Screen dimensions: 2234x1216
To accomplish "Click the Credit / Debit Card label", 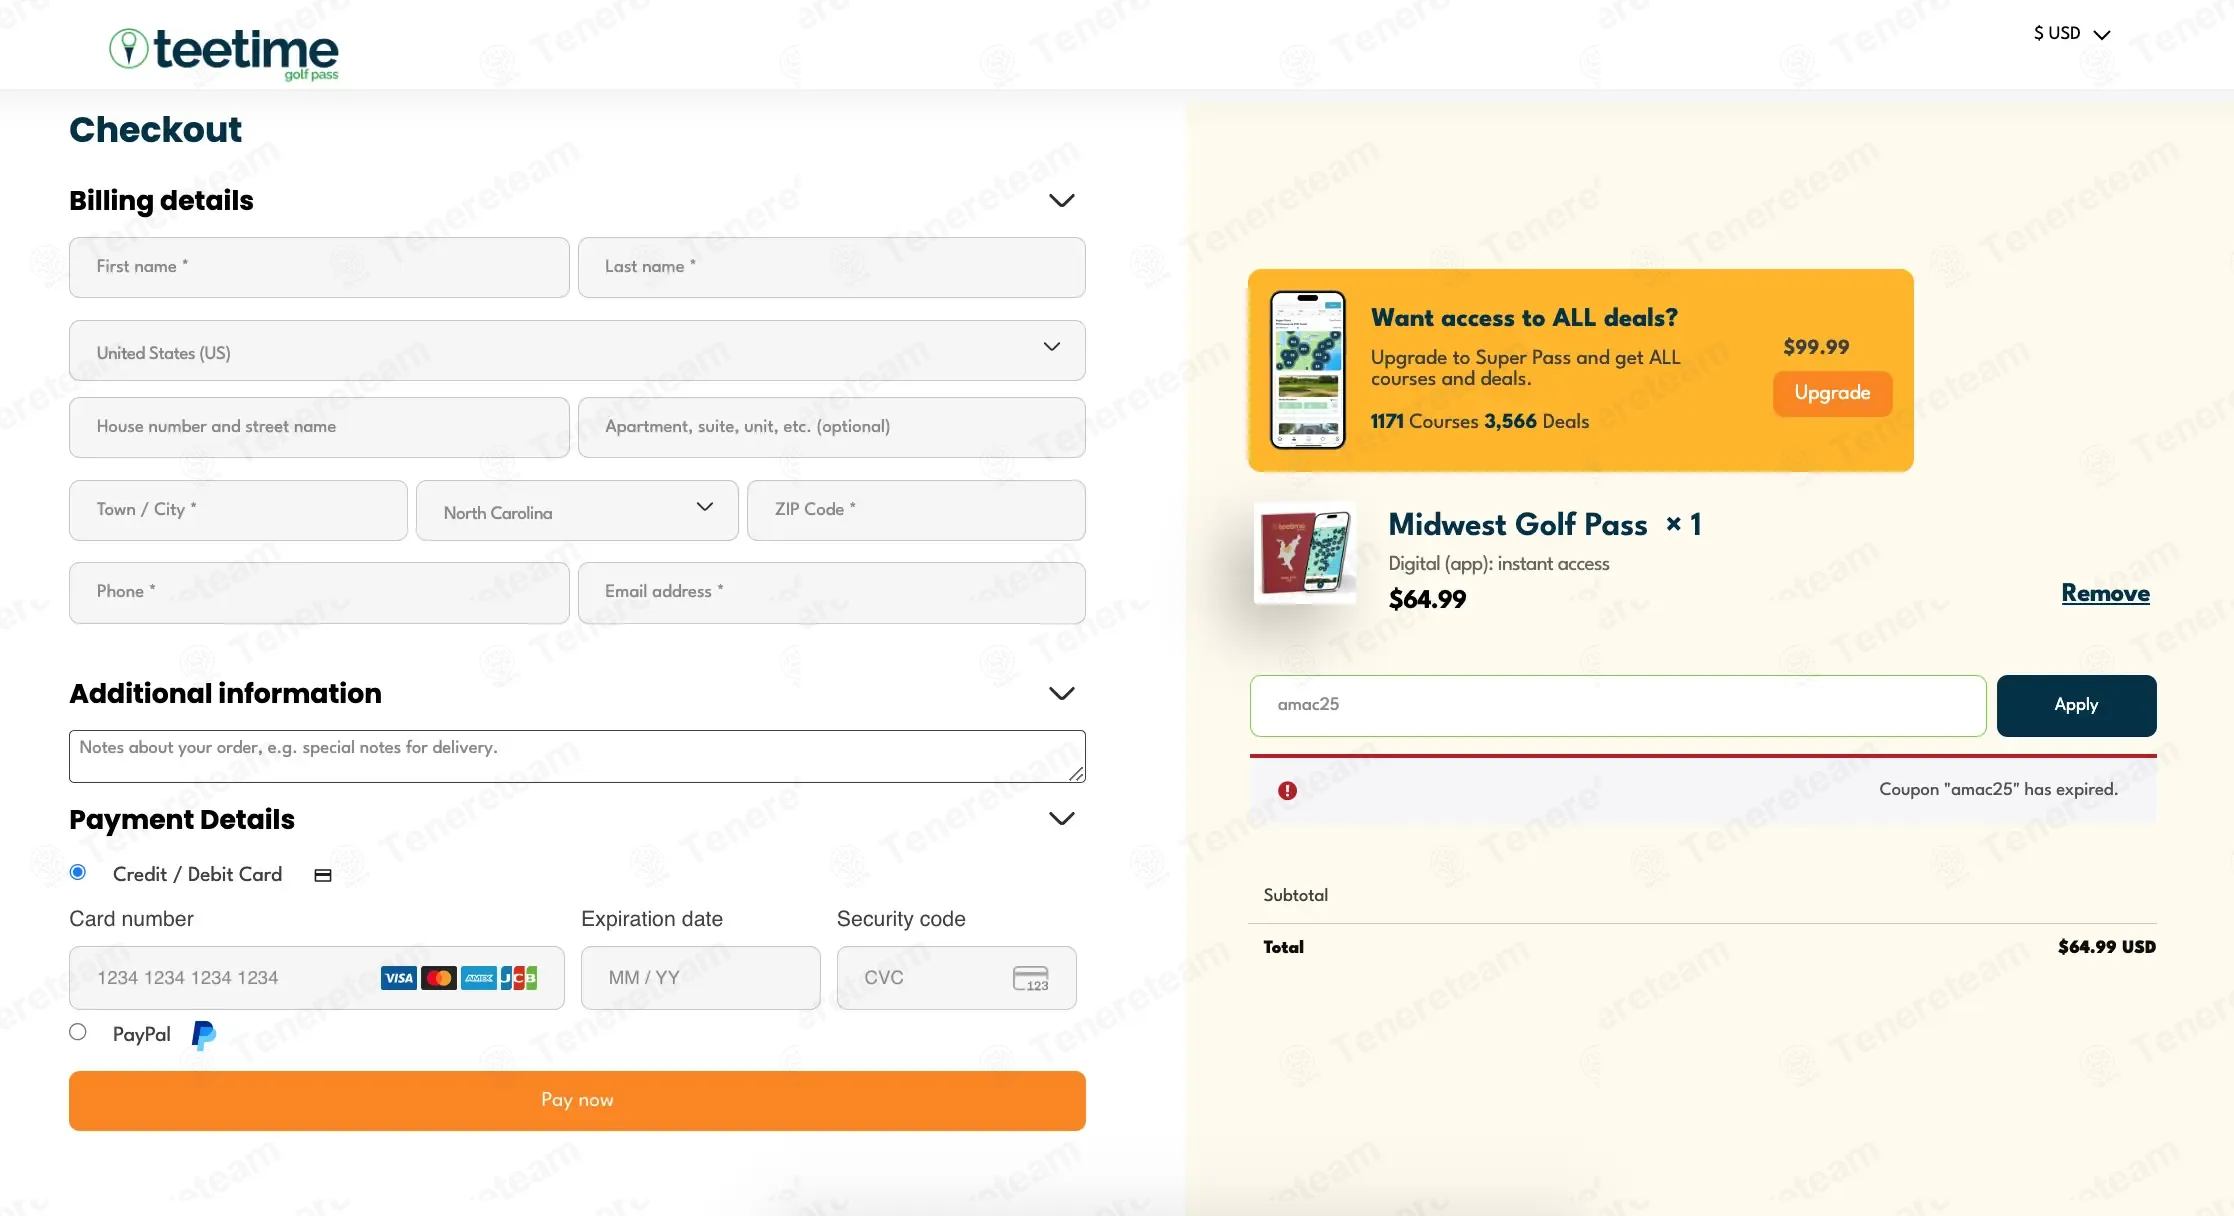I will pyautogui.click(x=197, y=874).
